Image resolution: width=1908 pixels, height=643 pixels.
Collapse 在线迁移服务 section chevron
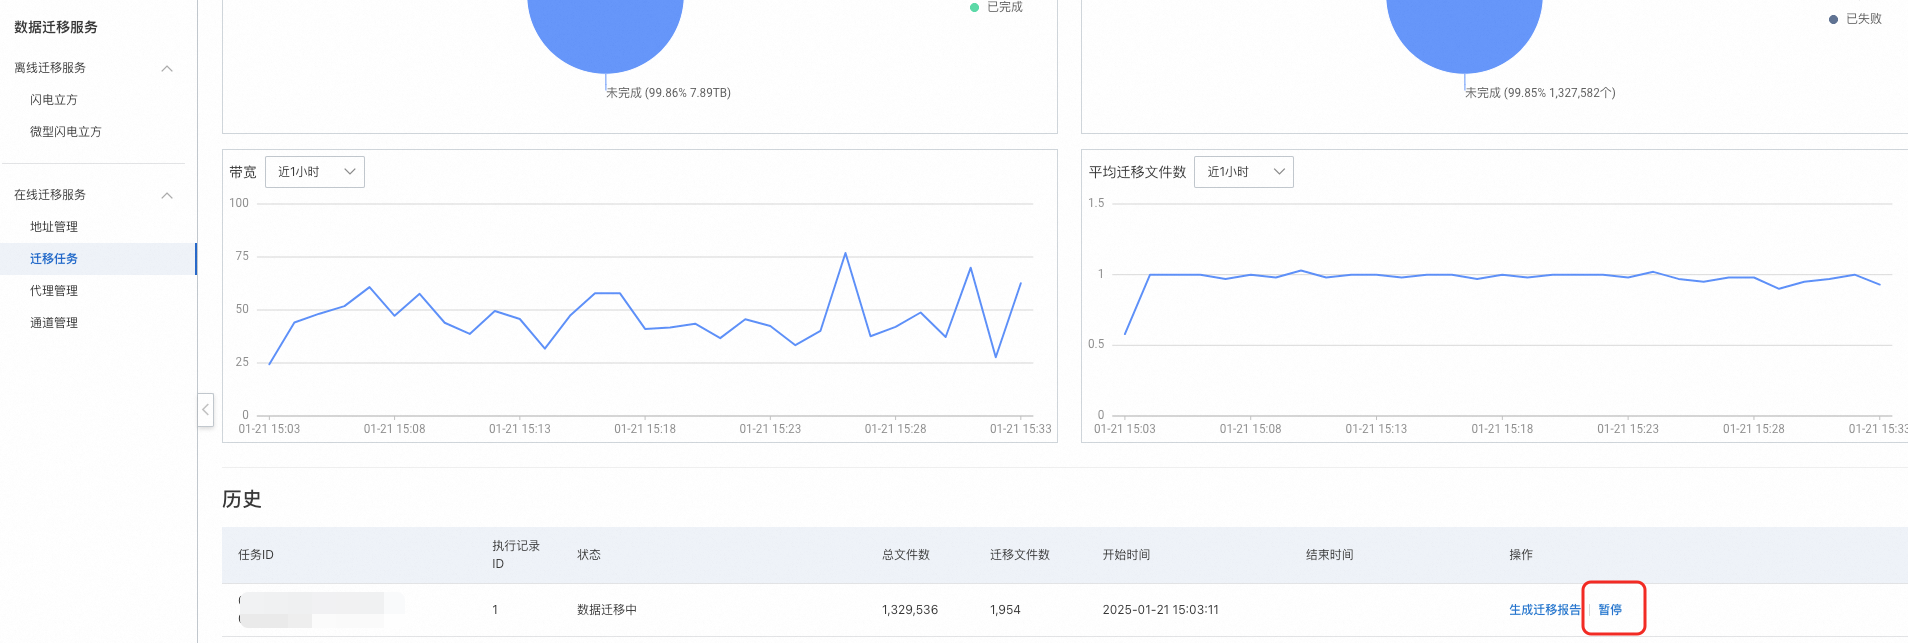pos(167,195)
